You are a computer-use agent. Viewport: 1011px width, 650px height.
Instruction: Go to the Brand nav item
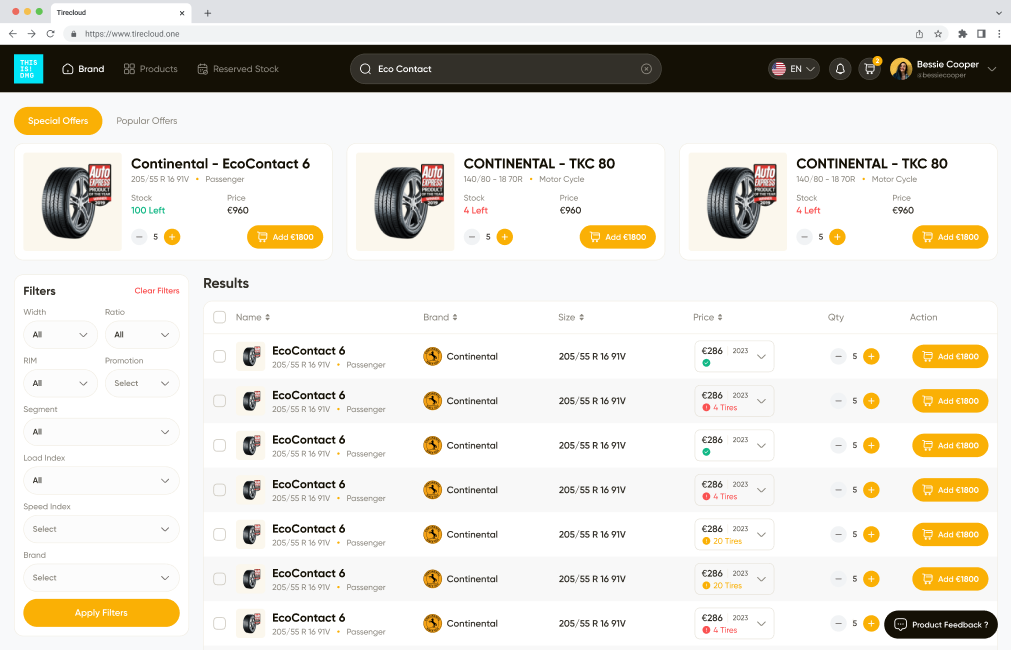(83, 69)
